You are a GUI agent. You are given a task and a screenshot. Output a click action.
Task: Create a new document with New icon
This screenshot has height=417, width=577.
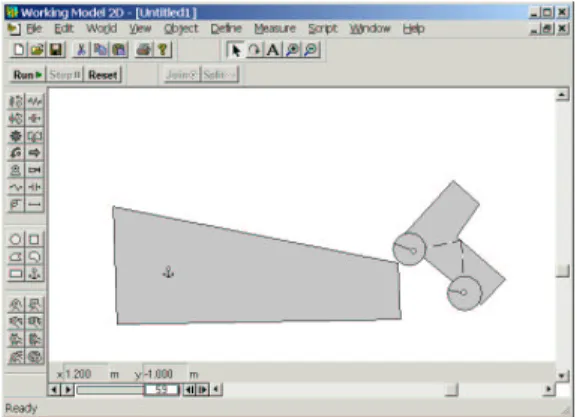pyautogui.click(x=19, y=50)
